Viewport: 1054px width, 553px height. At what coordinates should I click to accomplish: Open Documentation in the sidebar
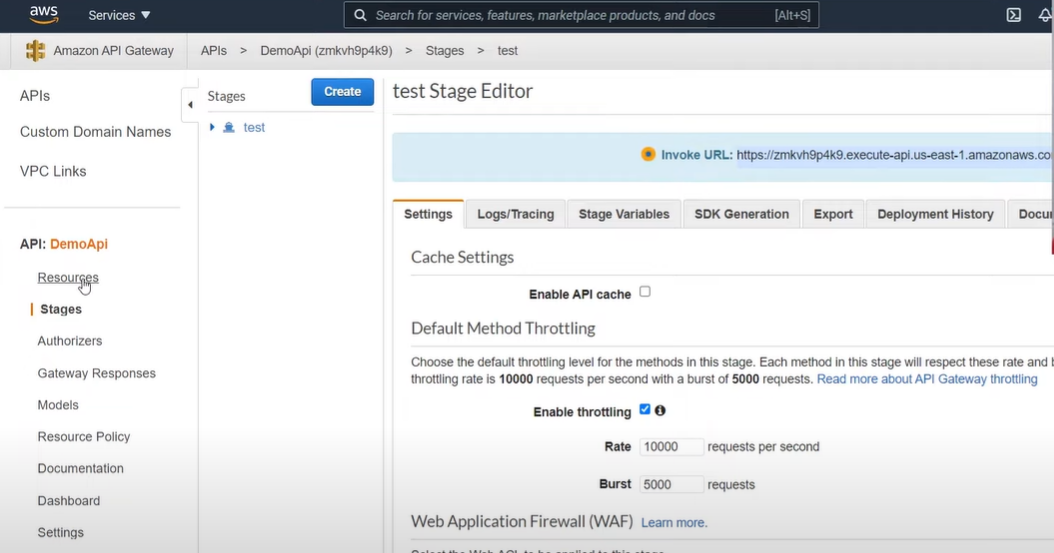coord(81,468)
